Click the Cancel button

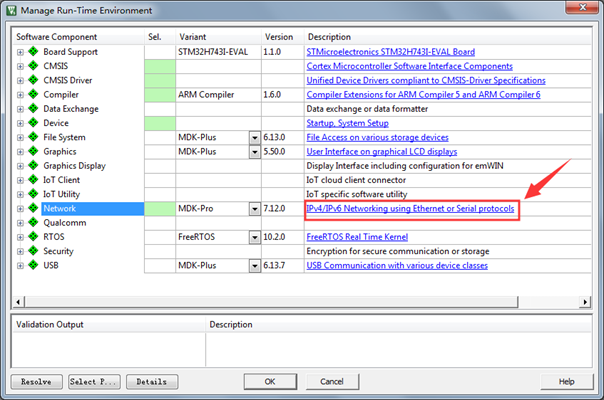pos(332,382)
